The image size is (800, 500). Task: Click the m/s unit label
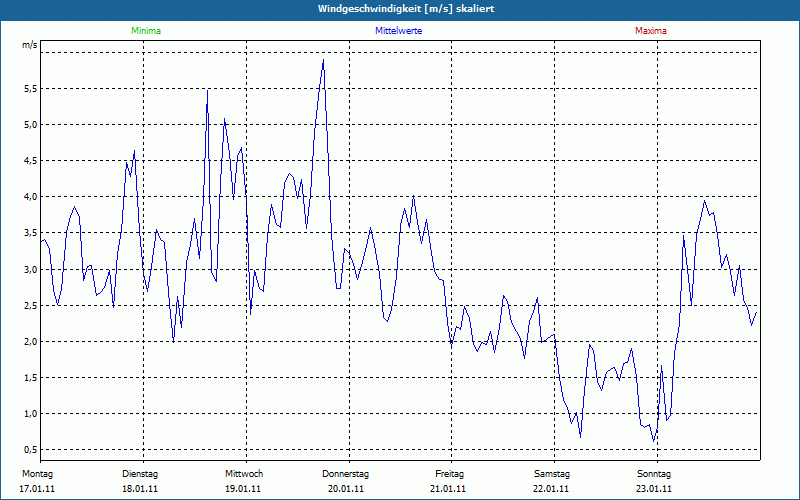point(30,45)
